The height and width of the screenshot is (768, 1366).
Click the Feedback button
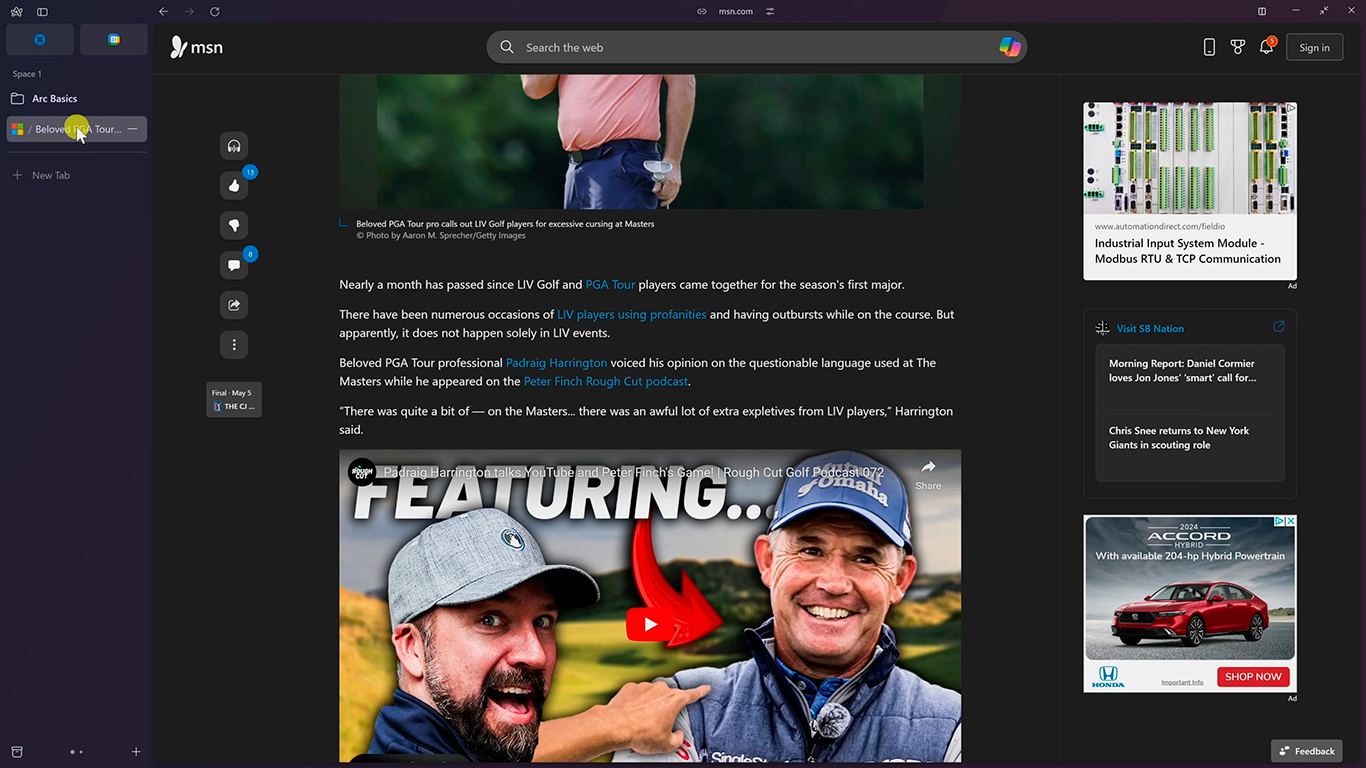pos(1306,751)
